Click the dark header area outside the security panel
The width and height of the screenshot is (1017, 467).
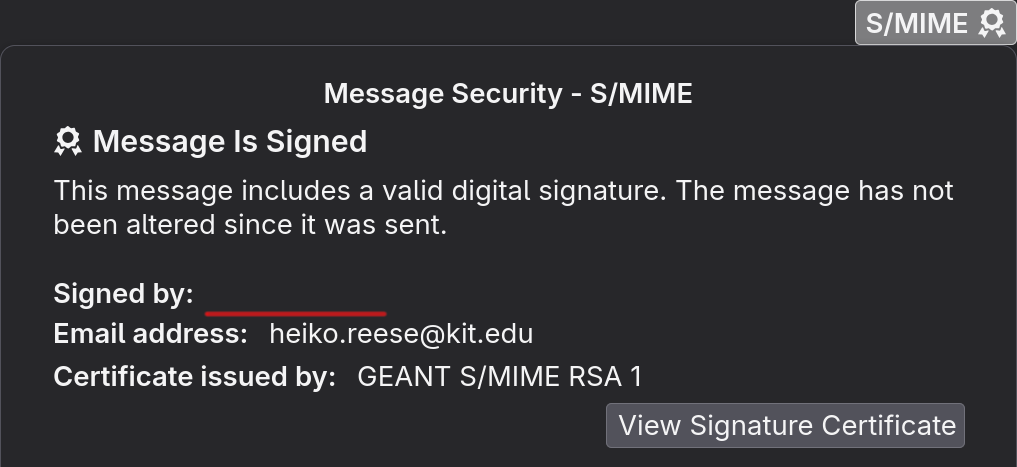tap(422, 21)
